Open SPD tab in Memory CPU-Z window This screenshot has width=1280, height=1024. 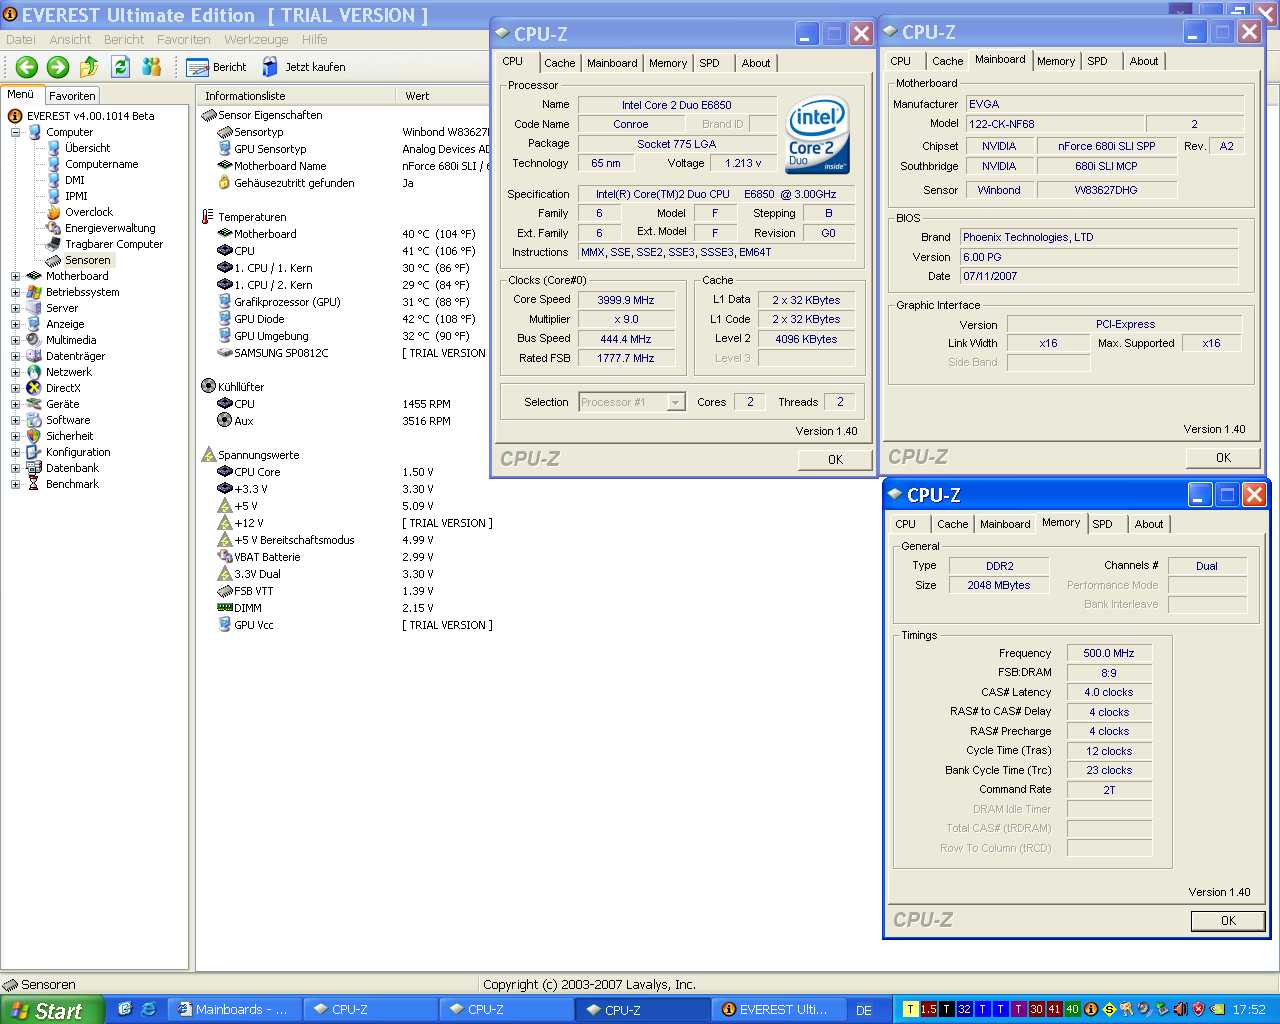click(1102, 524)
